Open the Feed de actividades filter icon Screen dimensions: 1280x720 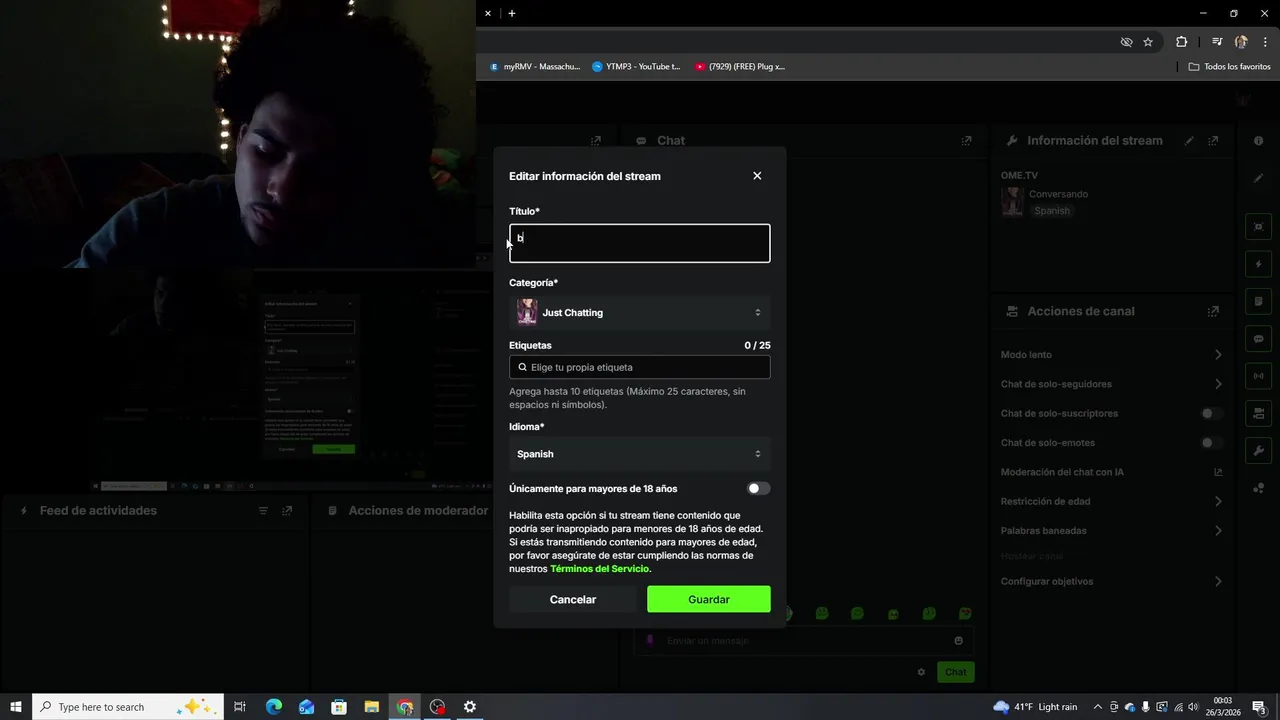263,511
